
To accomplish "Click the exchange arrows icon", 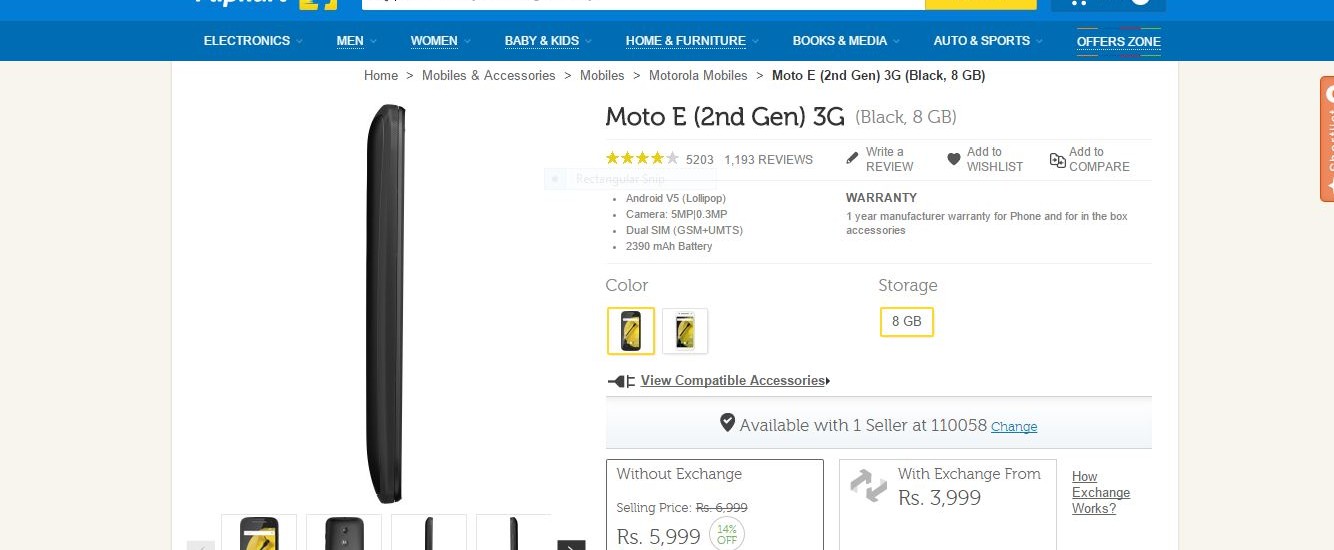I will pyautogui.click(x=868, y=486).
